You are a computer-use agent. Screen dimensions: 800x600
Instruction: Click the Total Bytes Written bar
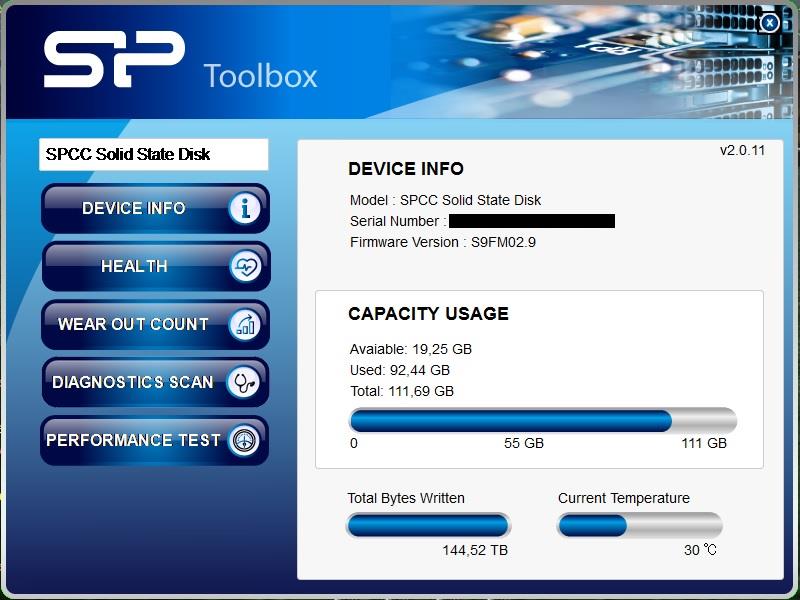[428, 525]
